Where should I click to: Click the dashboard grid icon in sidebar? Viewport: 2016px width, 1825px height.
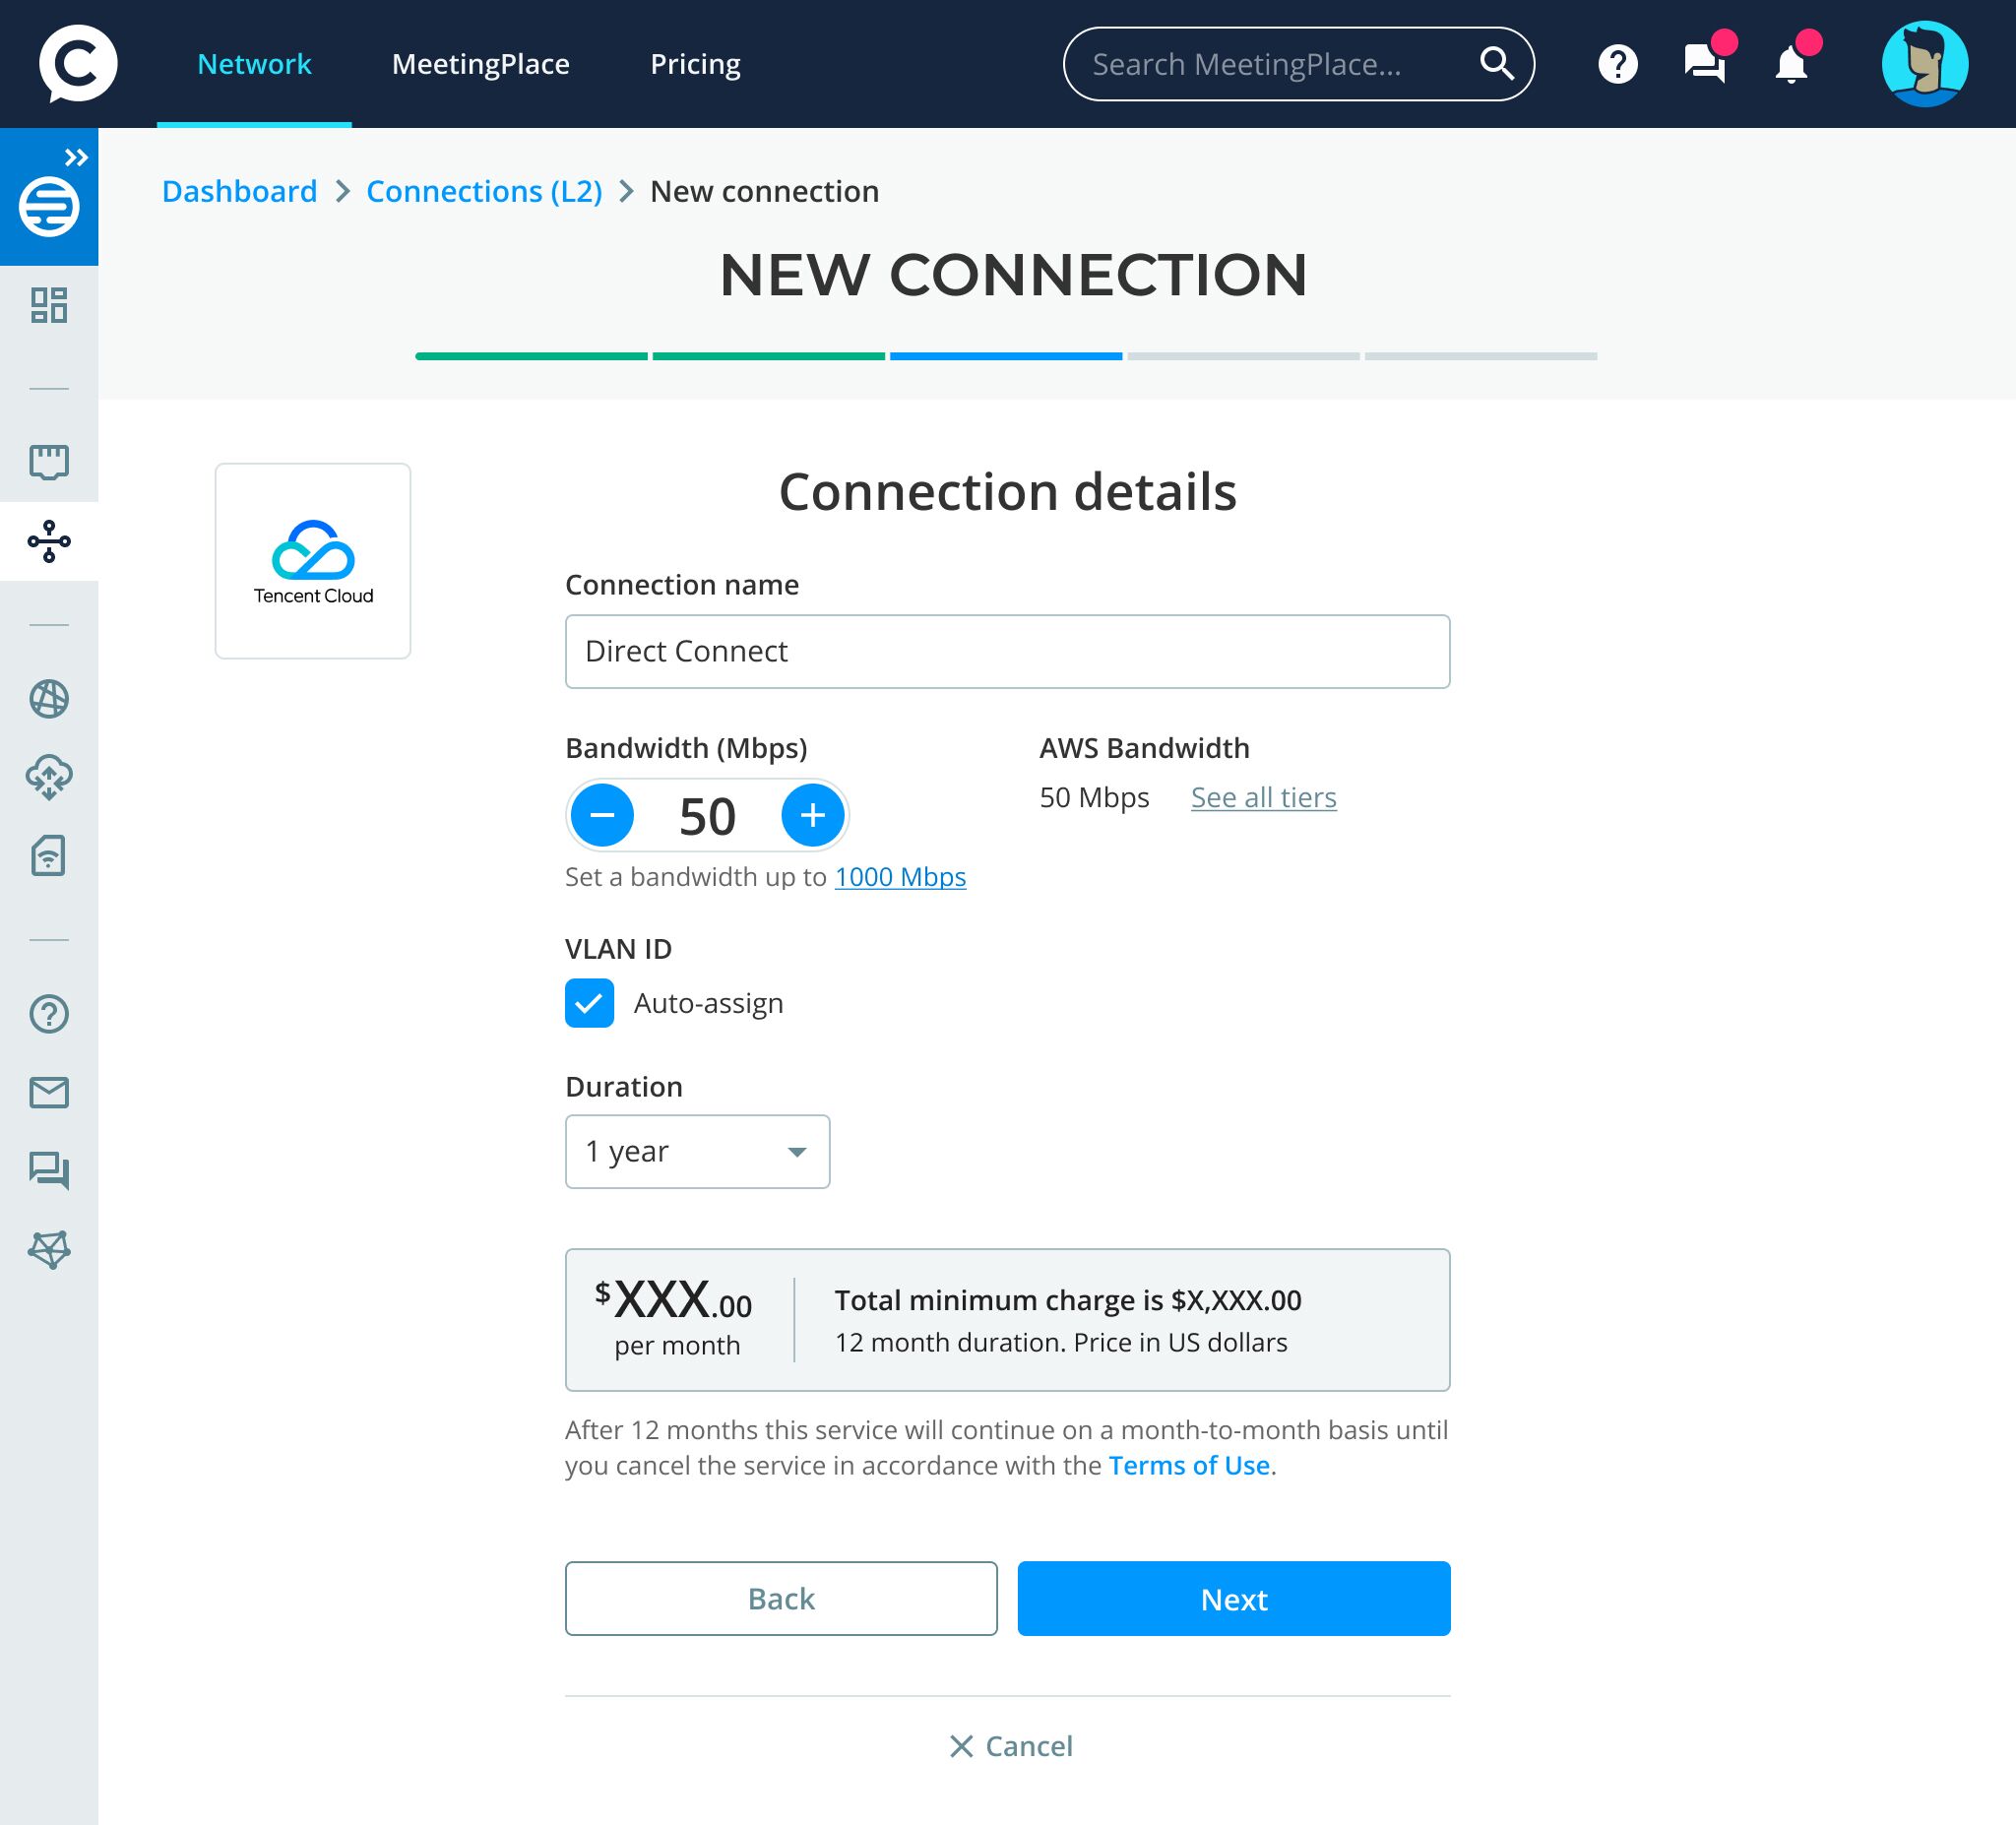coord(48,305)
